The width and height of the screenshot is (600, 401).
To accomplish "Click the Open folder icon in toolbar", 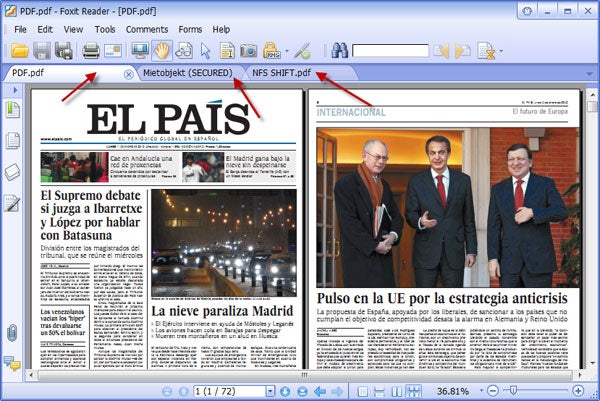I will [x=18, y=50].
